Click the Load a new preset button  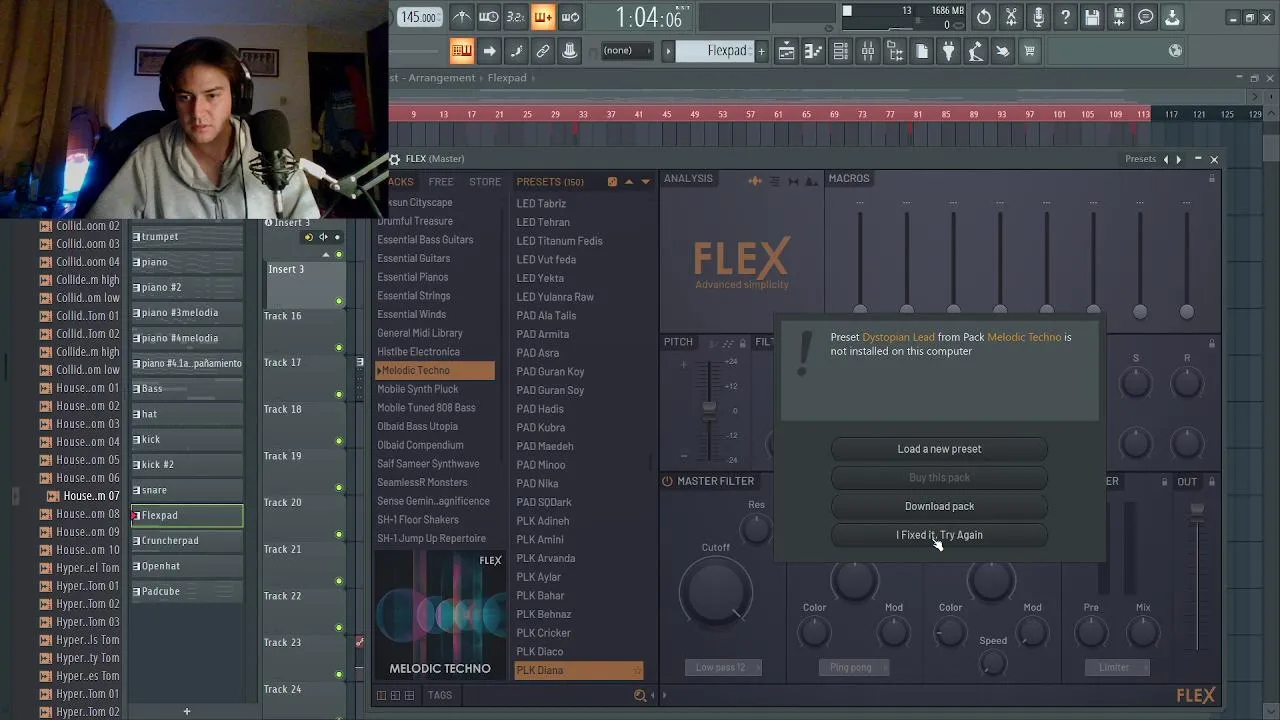point(939,449)
